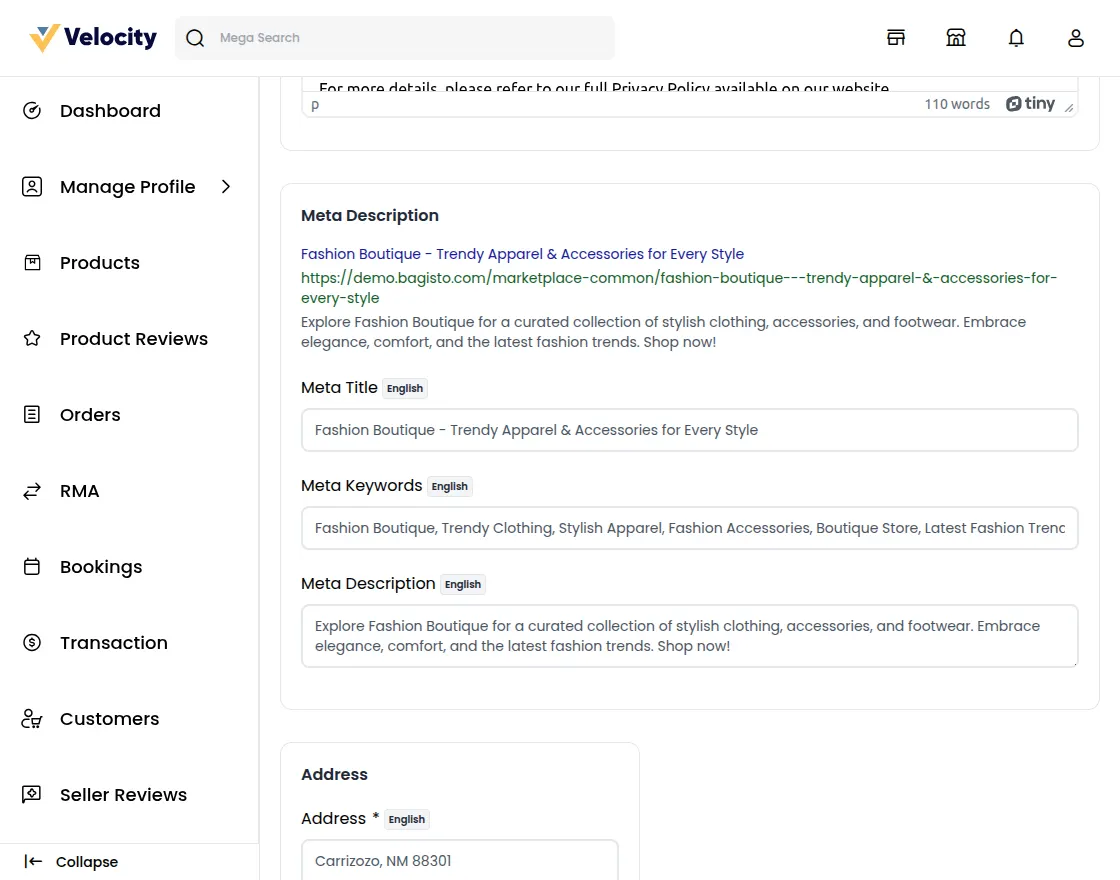Go to Customers in the sidebar
This screenshot has height=880, width=1120.
[x=109, y=719]
